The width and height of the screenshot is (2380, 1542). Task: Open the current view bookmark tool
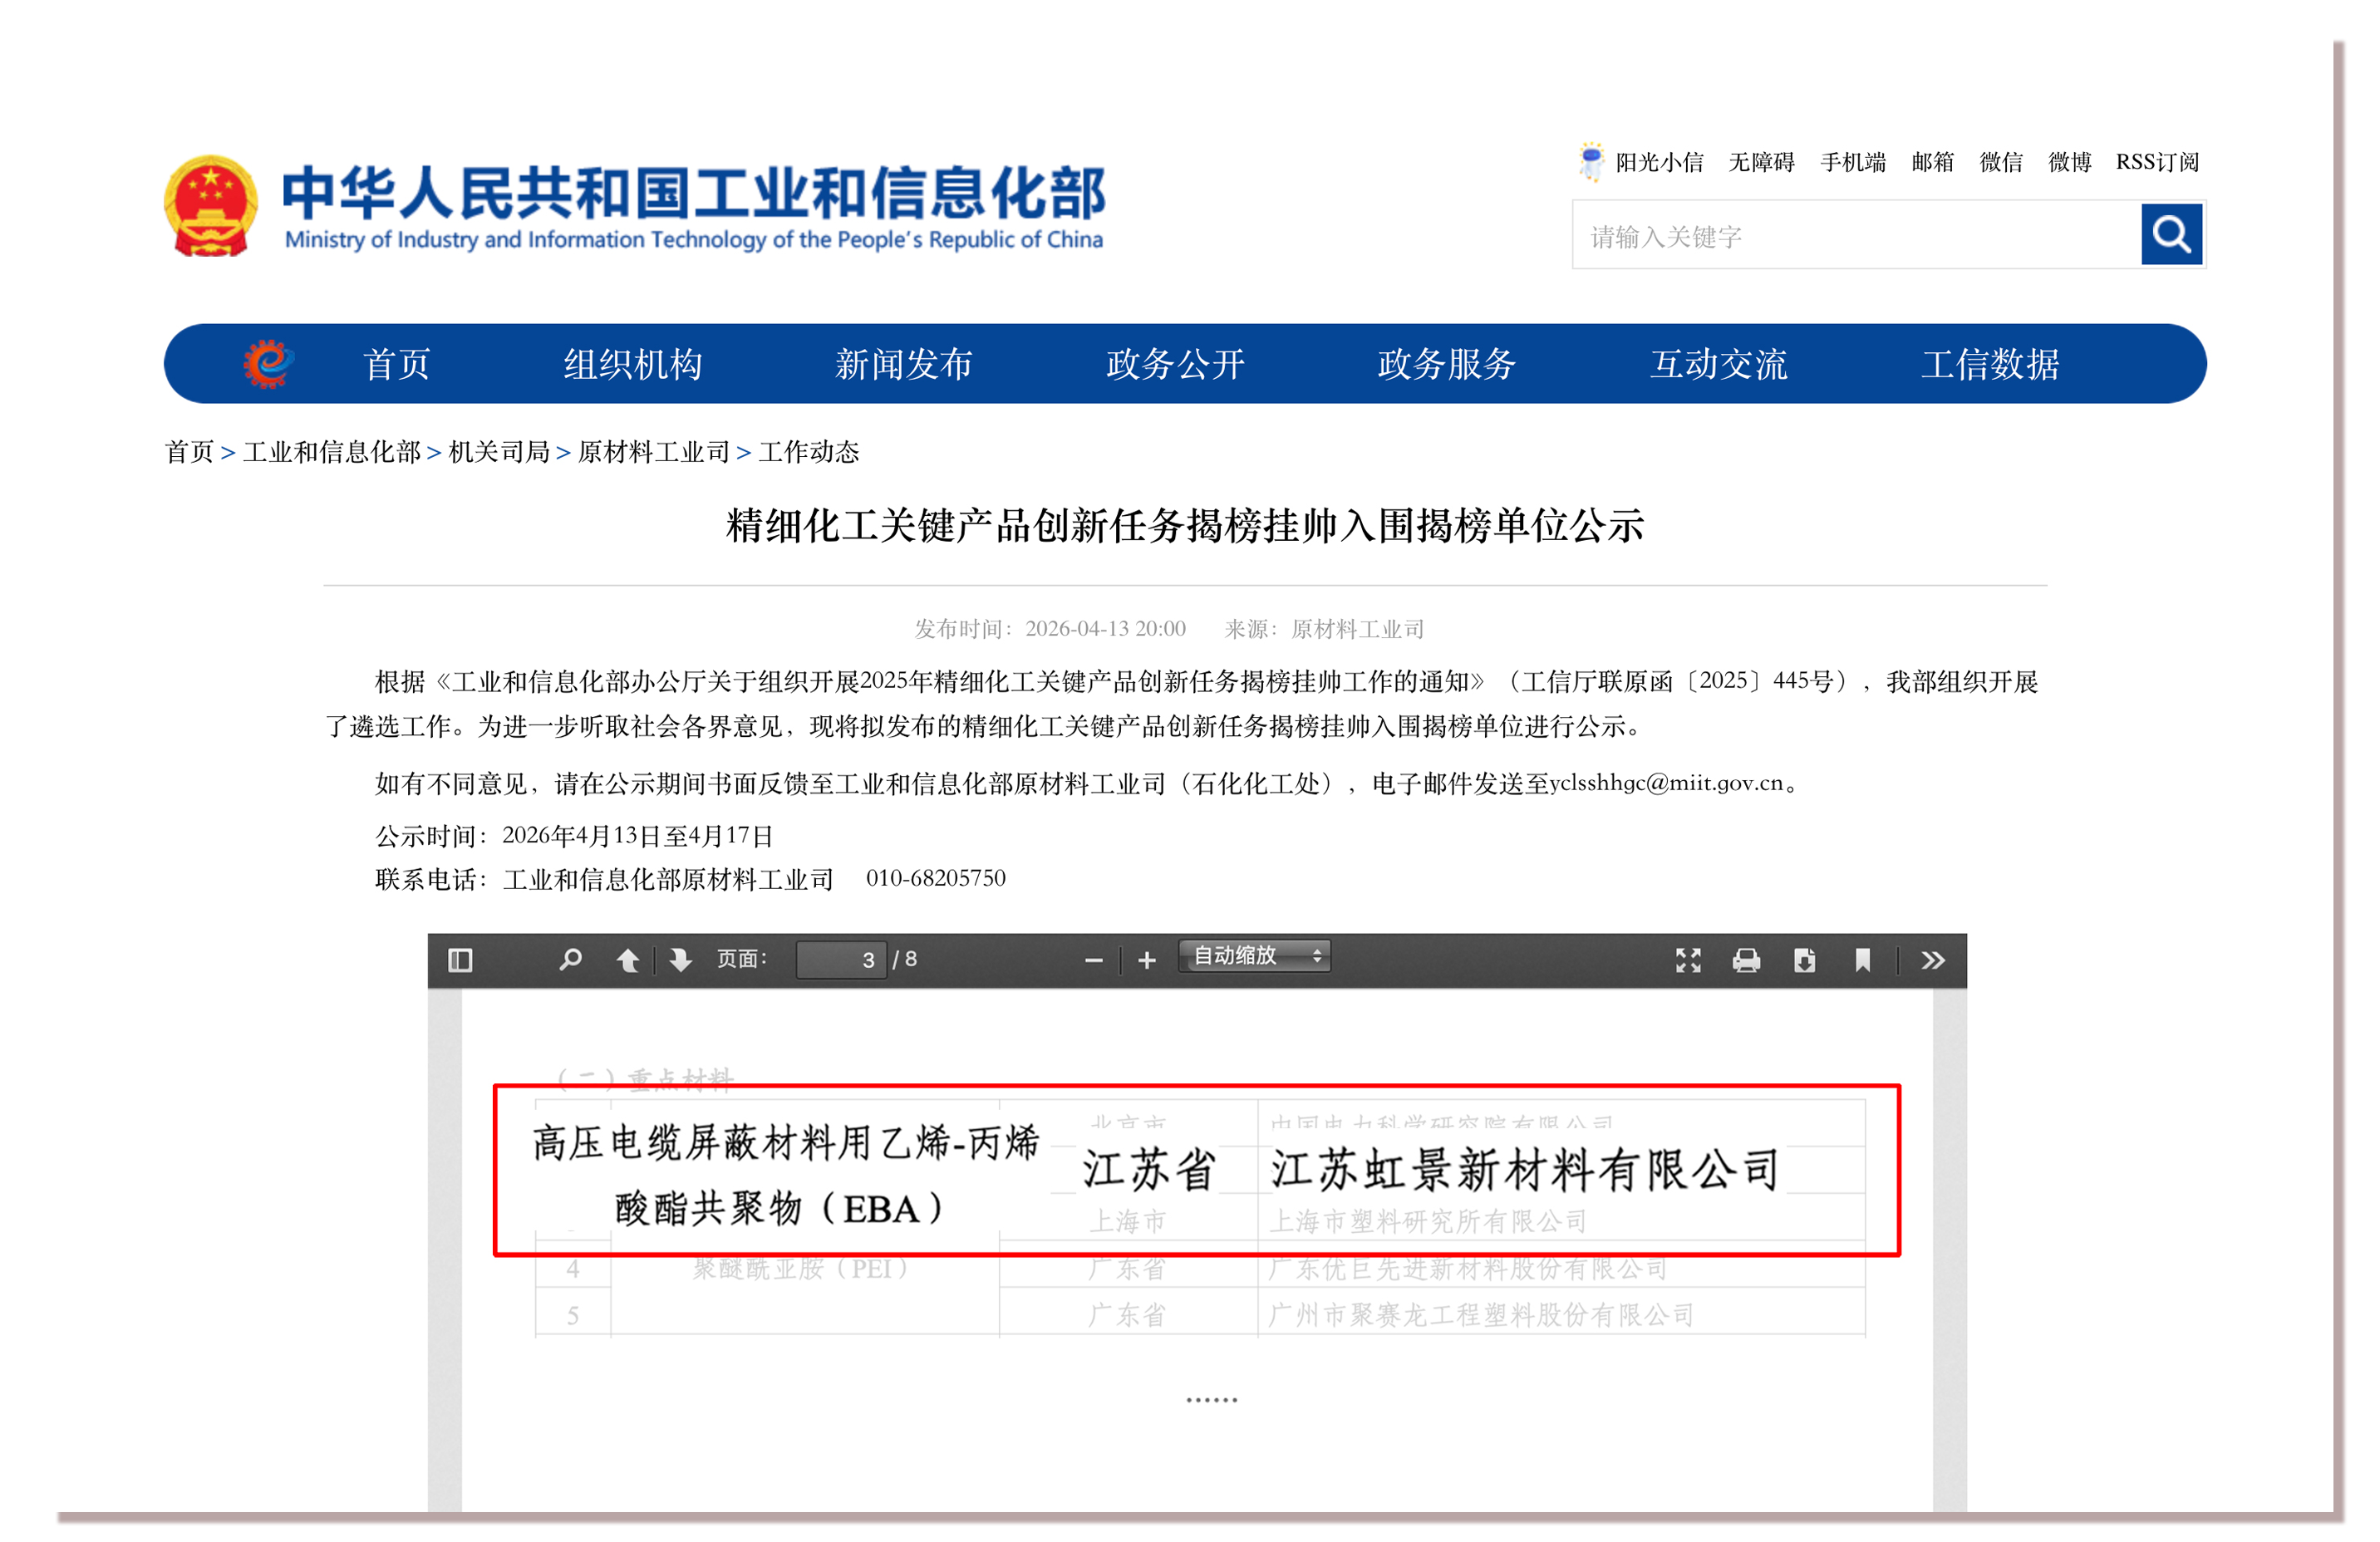coord(1862,960)
